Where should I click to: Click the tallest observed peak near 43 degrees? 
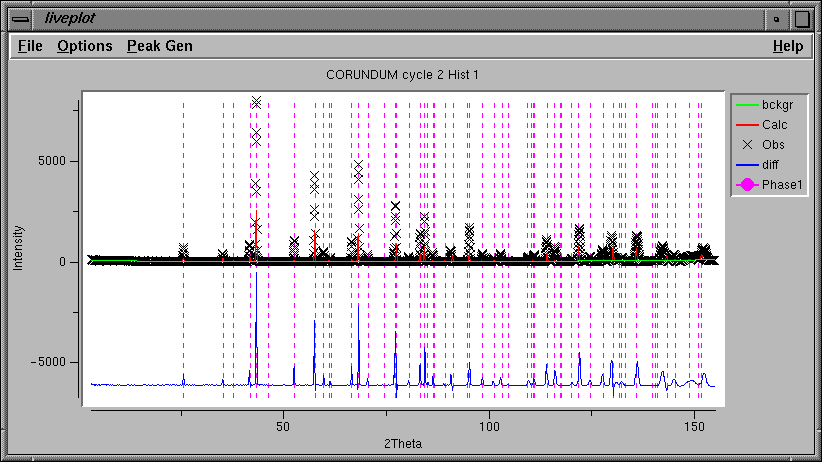coord(256,102)
